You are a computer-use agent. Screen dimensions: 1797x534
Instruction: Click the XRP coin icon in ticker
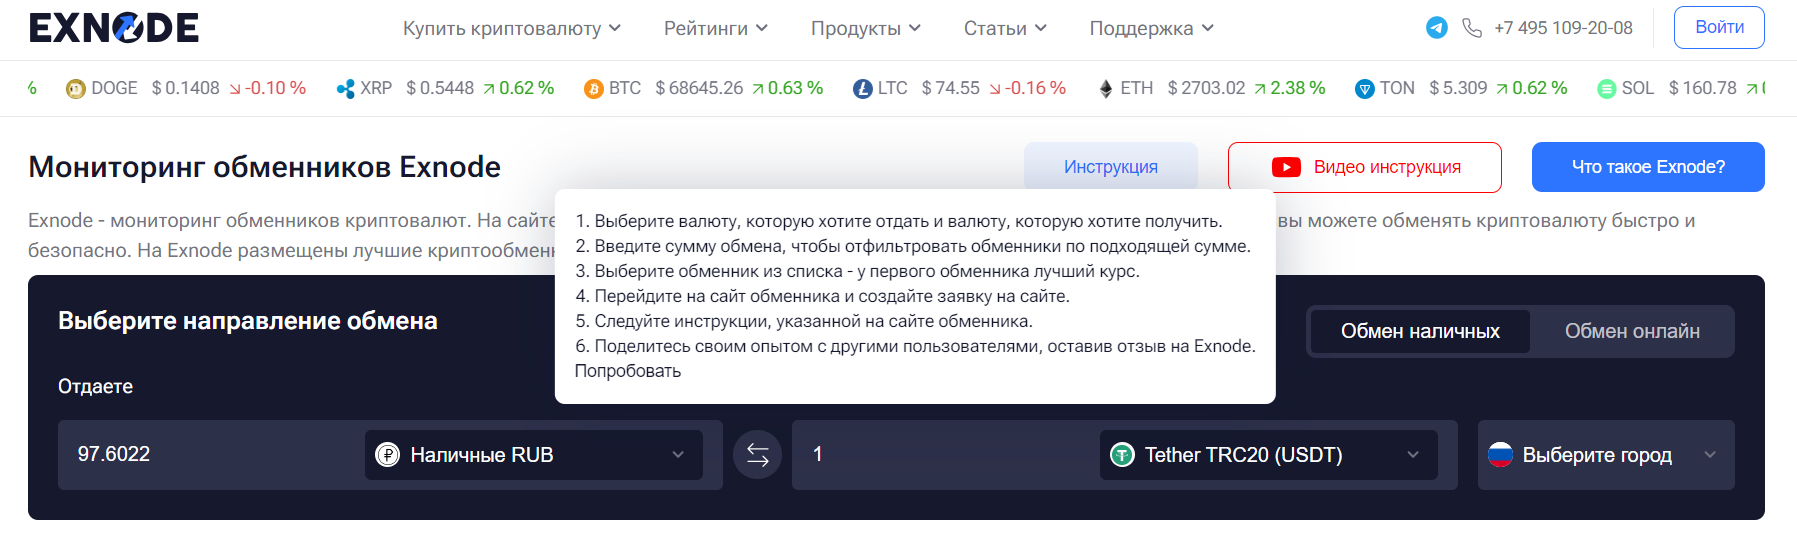click(x=346, y=89)
